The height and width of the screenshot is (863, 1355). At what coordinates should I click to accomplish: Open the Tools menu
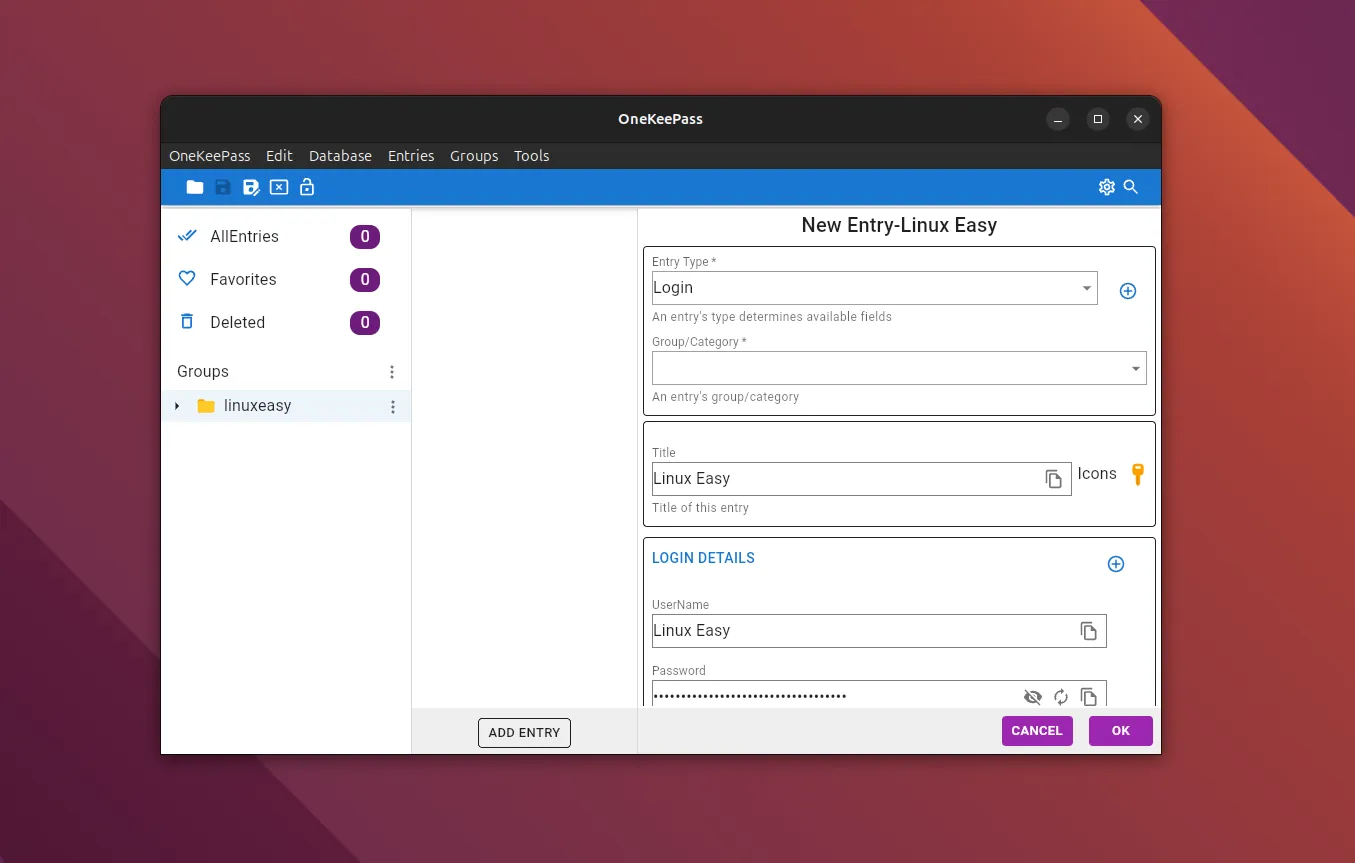point(531,156)
